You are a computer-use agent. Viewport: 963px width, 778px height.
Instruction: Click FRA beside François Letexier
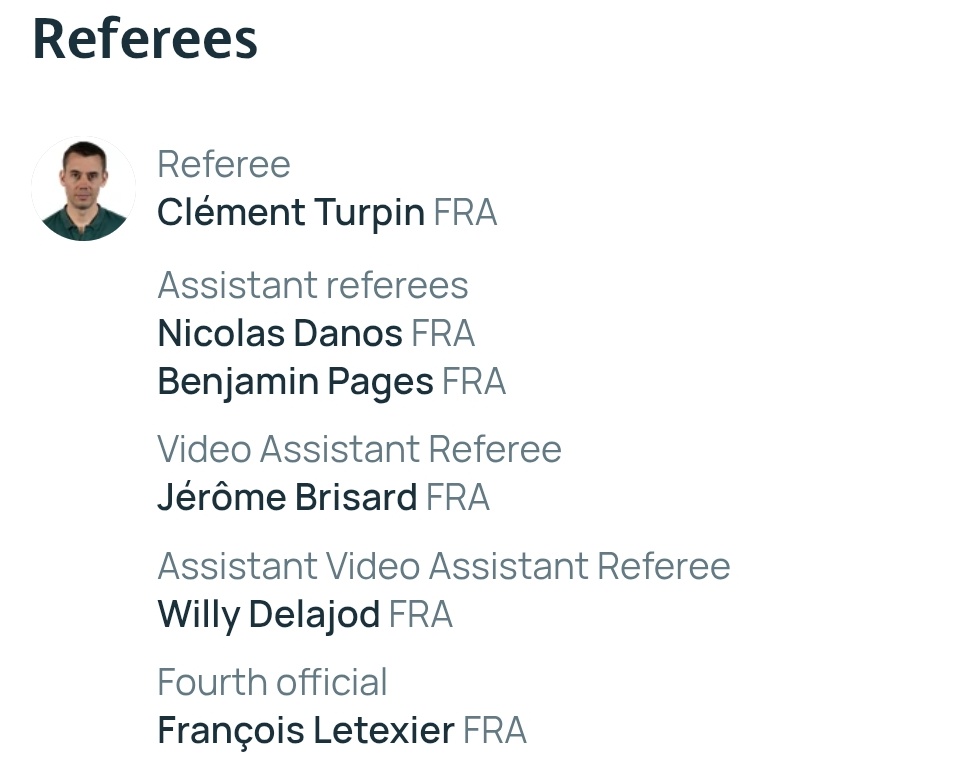coord(494,731)
